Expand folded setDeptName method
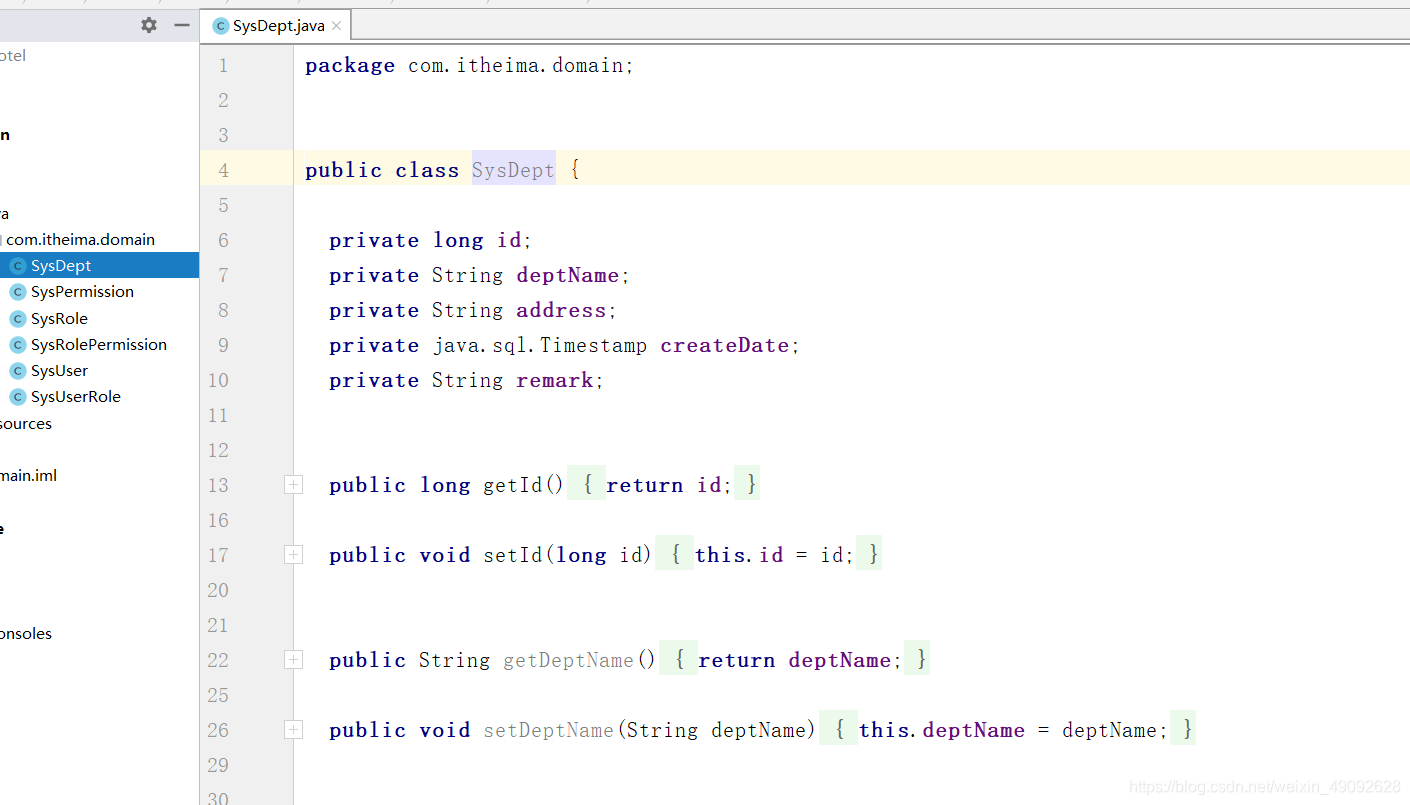1410x805 pixels. pos(293,730)
